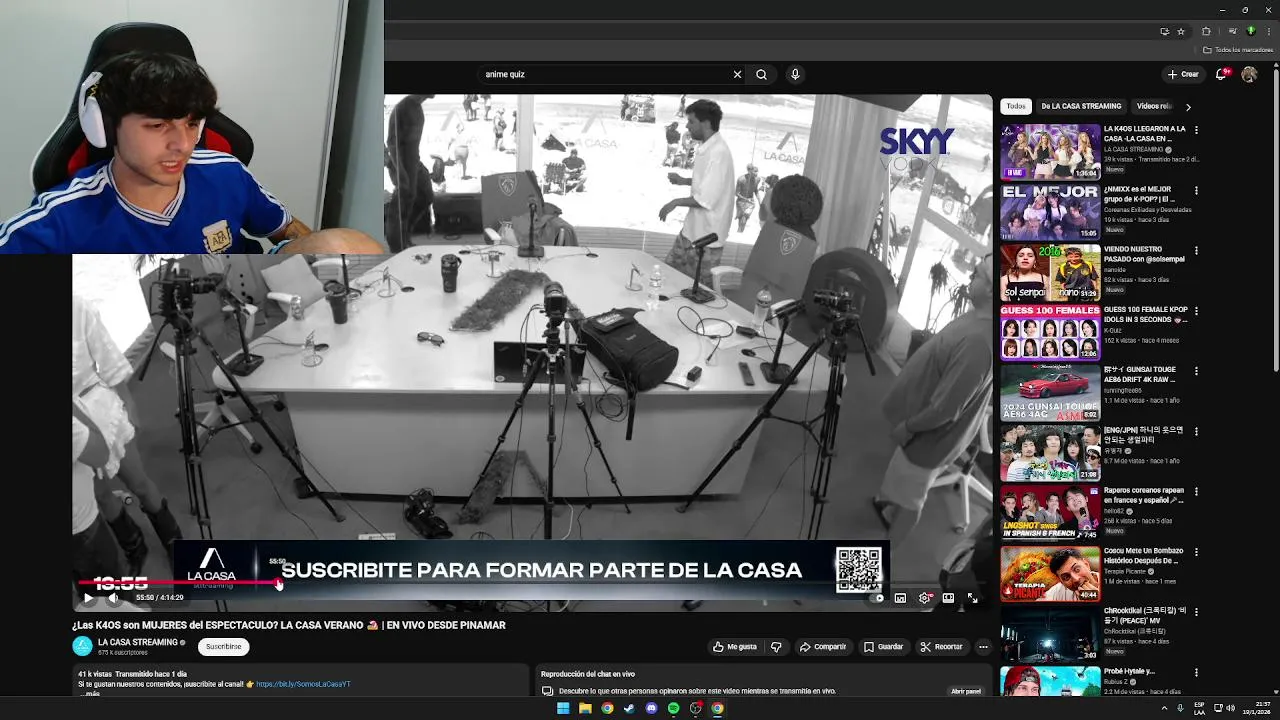
Task: Show more filter chips with the arrow
Action: (1188, 106)
